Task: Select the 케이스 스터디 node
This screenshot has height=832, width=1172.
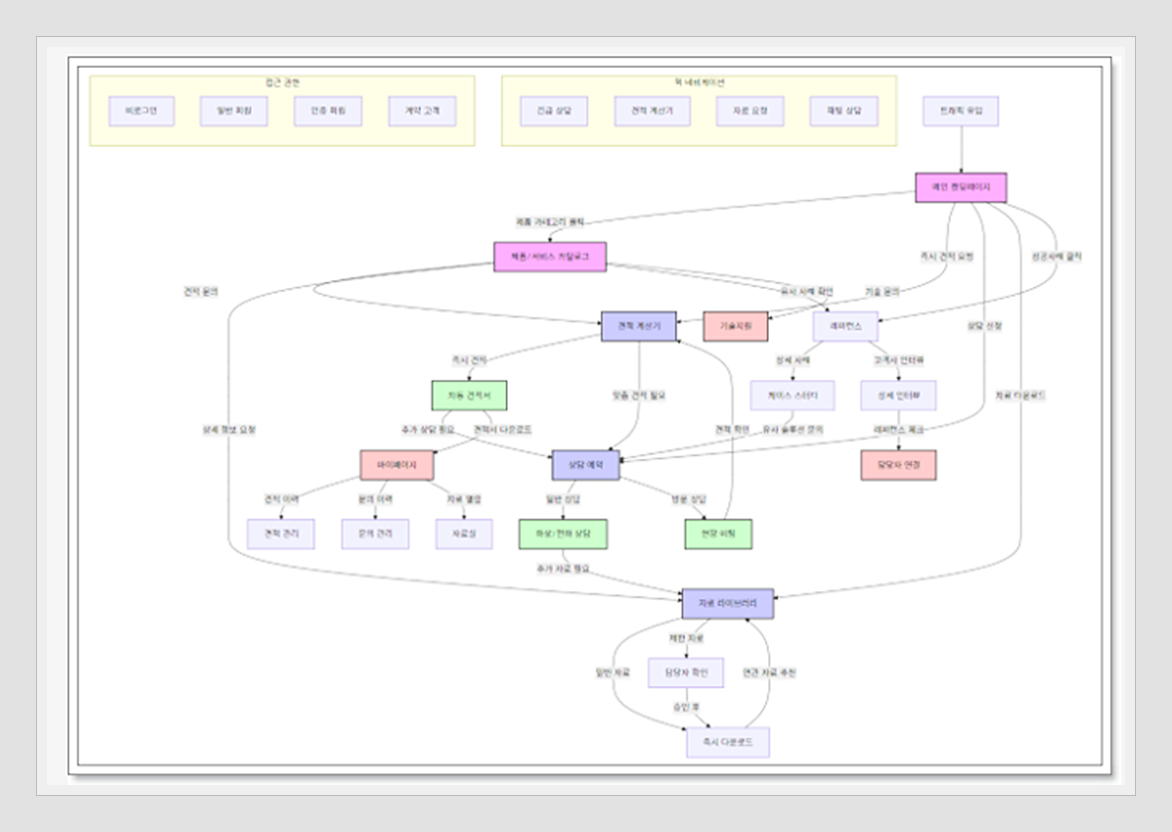Action: pos(792,395)
